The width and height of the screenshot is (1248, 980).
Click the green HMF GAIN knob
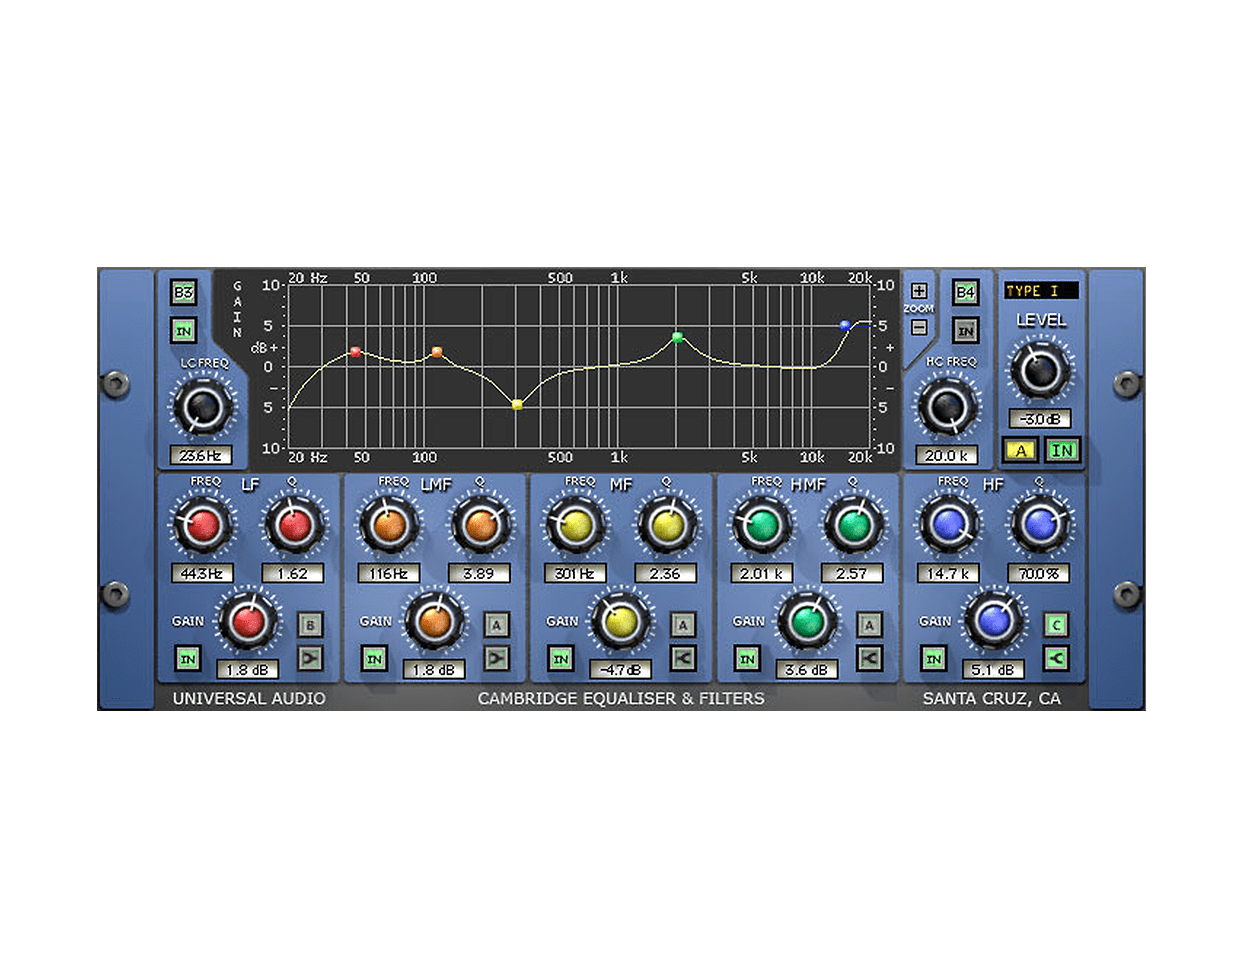click(807, 621)
